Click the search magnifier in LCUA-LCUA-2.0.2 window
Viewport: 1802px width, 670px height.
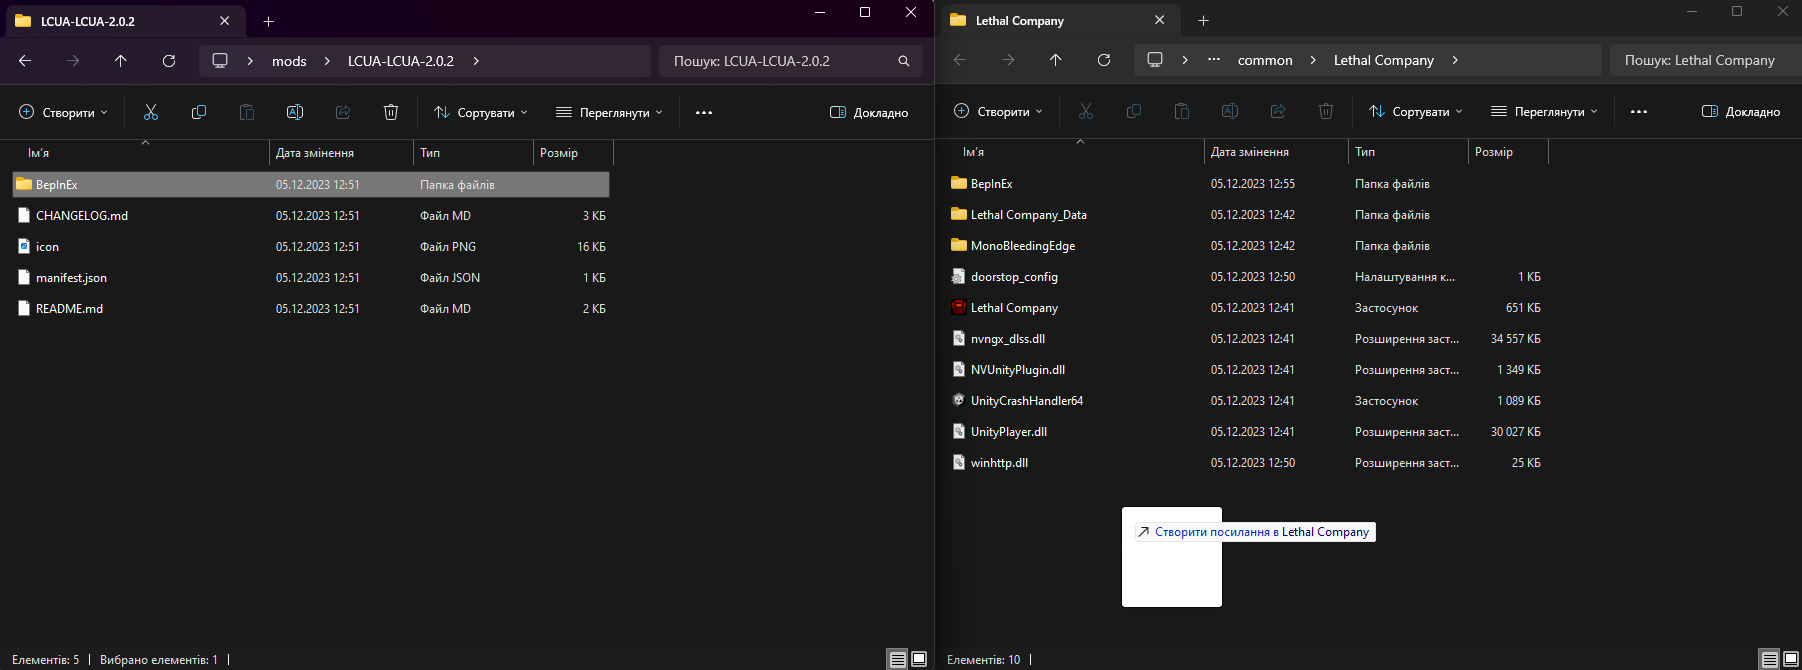[x=904, y=61]
